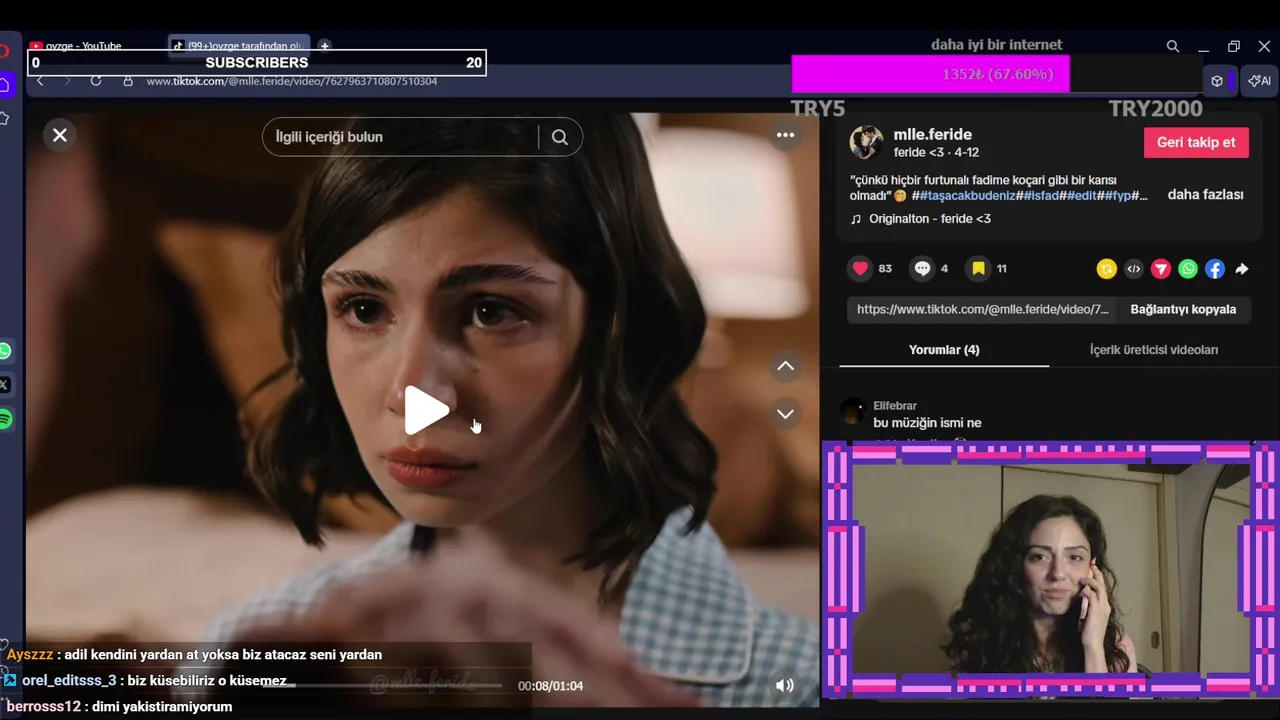The width and height of the screenshot is (1280, 720).
Task: Click 'Geri takip et' follow back button
Action: tap(1196, 142)
